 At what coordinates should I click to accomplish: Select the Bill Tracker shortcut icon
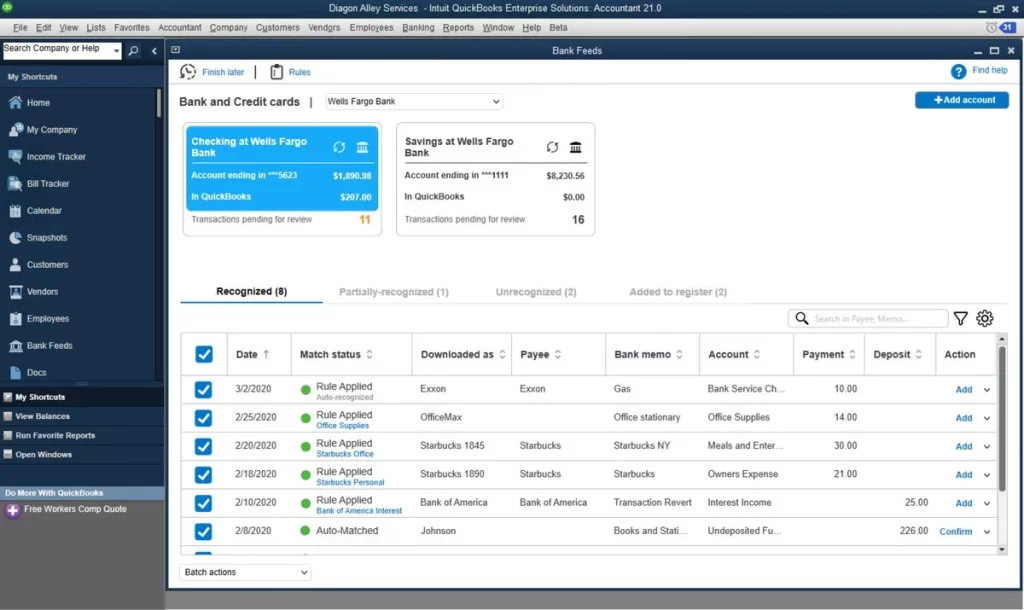click(x=14, y=183)
